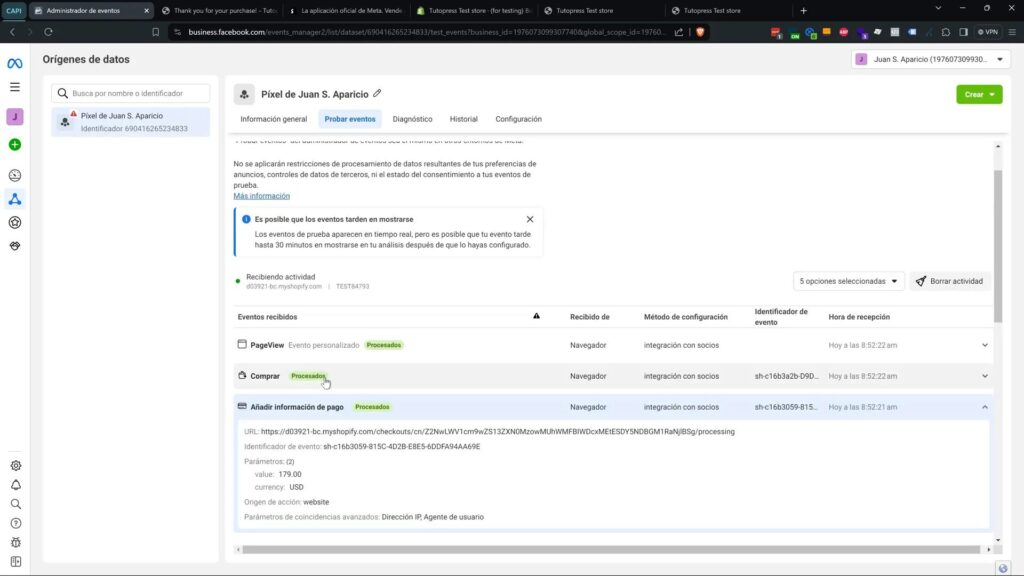Open the 5 opciones seleccionadas dropdown
The image size is (1024, 576).
848,281
